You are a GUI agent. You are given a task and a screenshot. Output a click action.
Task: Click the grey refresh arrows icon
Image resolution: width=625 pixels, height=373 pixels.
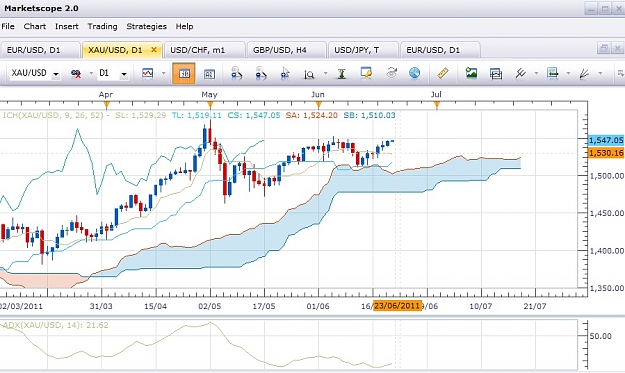391,73
